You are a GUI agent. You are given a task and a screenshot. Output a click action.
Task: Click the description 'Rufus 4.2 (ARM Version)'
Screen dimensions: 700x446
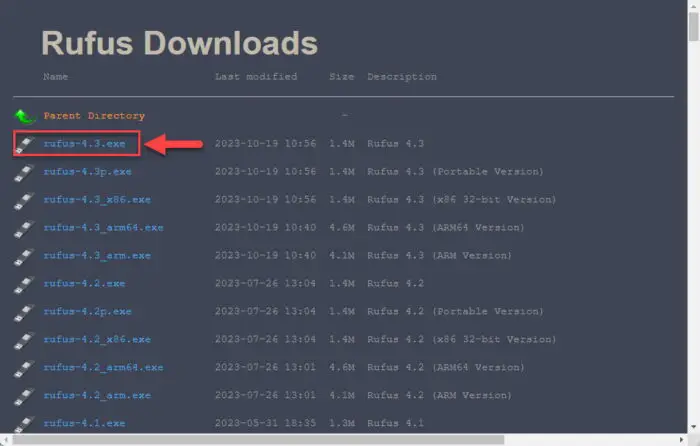[440, 395]
